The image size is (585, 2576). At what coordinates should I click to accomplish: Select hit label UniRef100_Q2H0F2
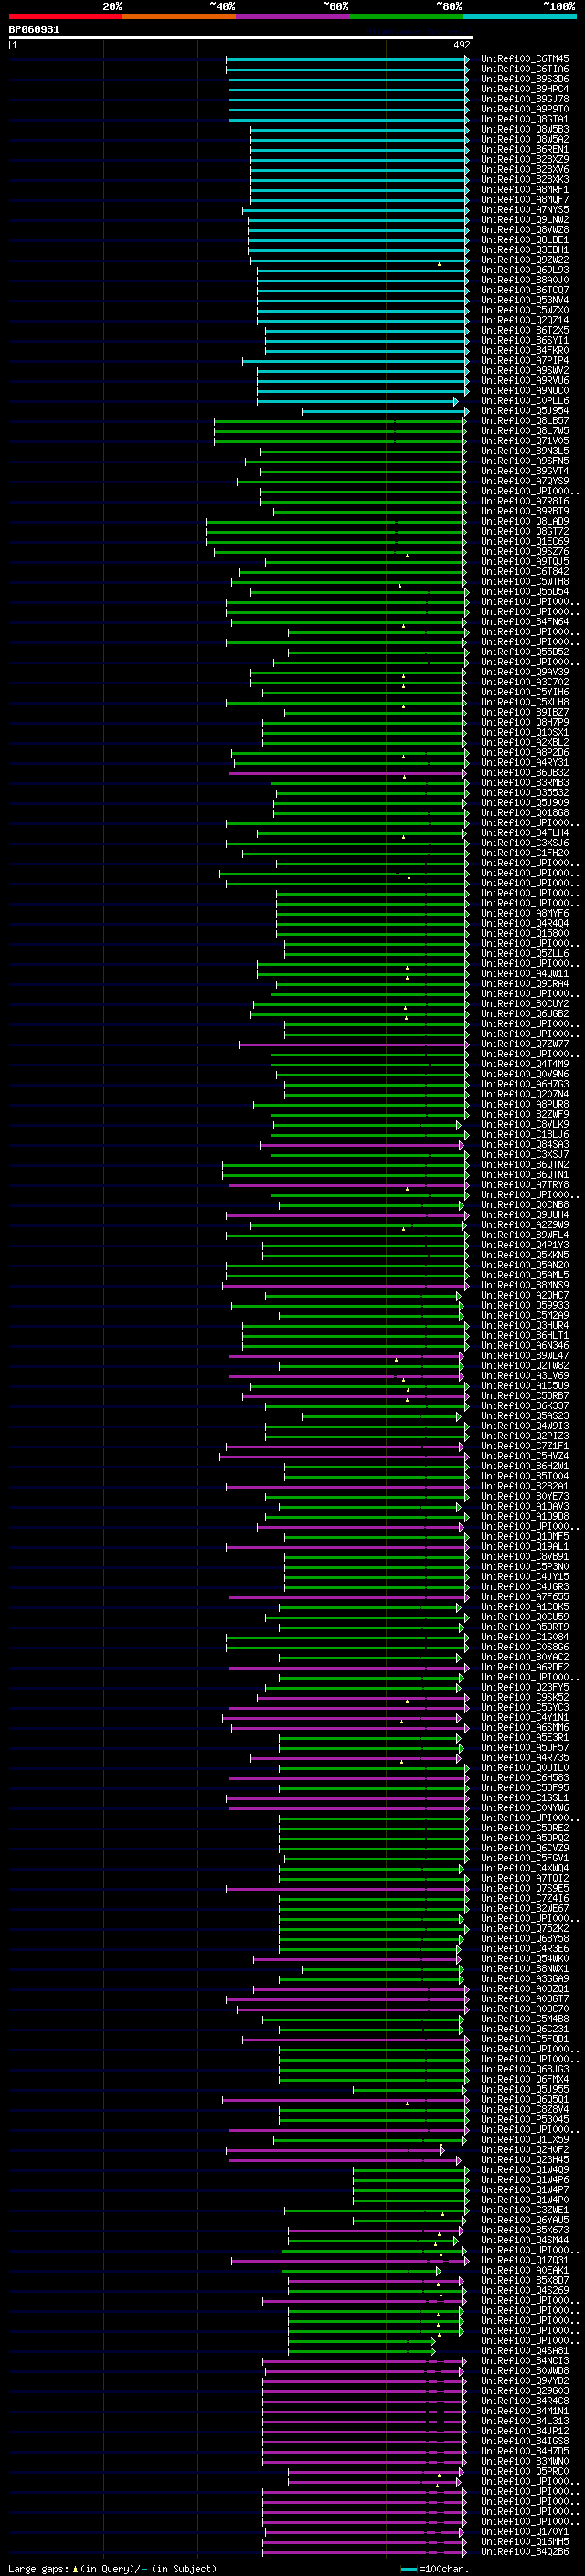[525, 2151]
